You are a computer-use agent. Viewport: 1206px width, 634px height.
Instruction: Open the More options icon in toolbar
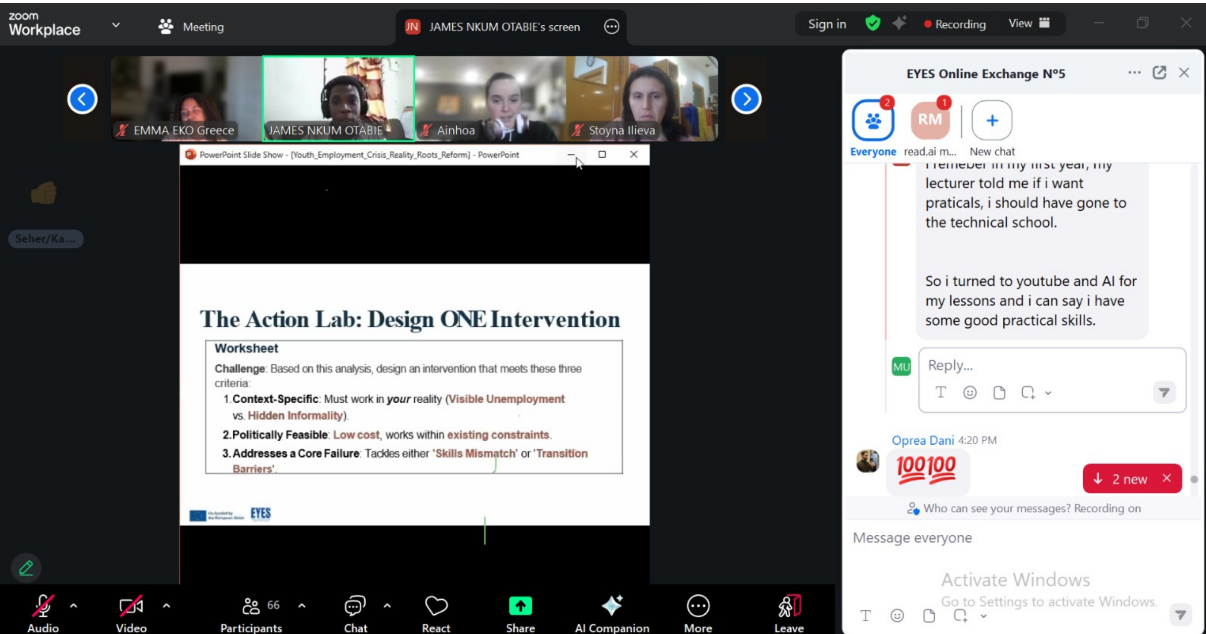698,607
